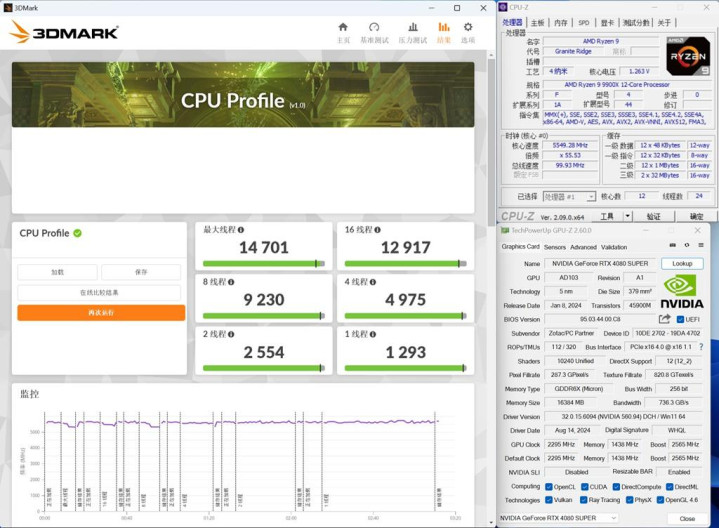
Task: Click the GPU-Z title bar app icon
Action: [x=505, y=230]
